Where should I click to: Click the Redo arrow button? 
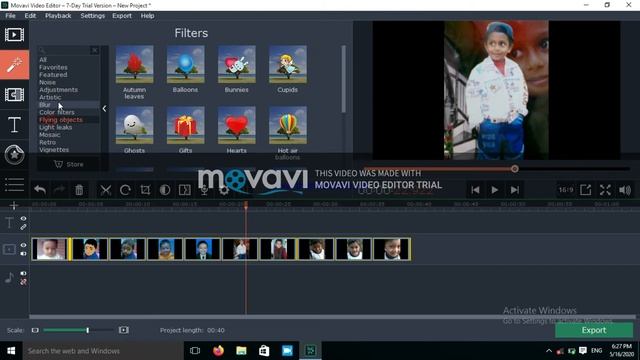coord(59,190)
